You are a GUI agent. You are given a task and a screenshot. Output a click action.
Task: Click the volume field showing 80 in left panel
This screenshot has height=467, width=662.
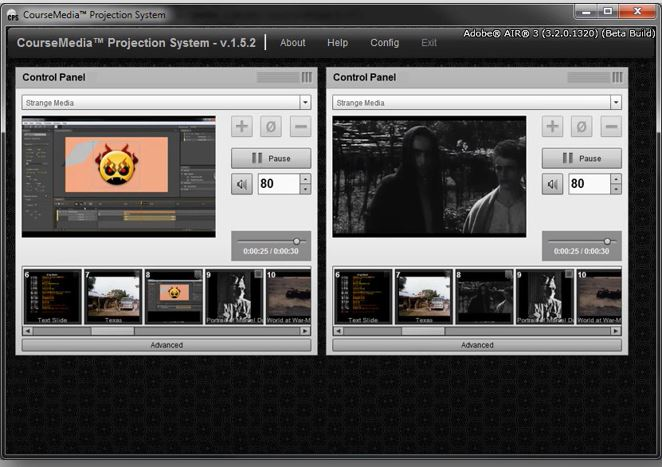tap(279, 184)
